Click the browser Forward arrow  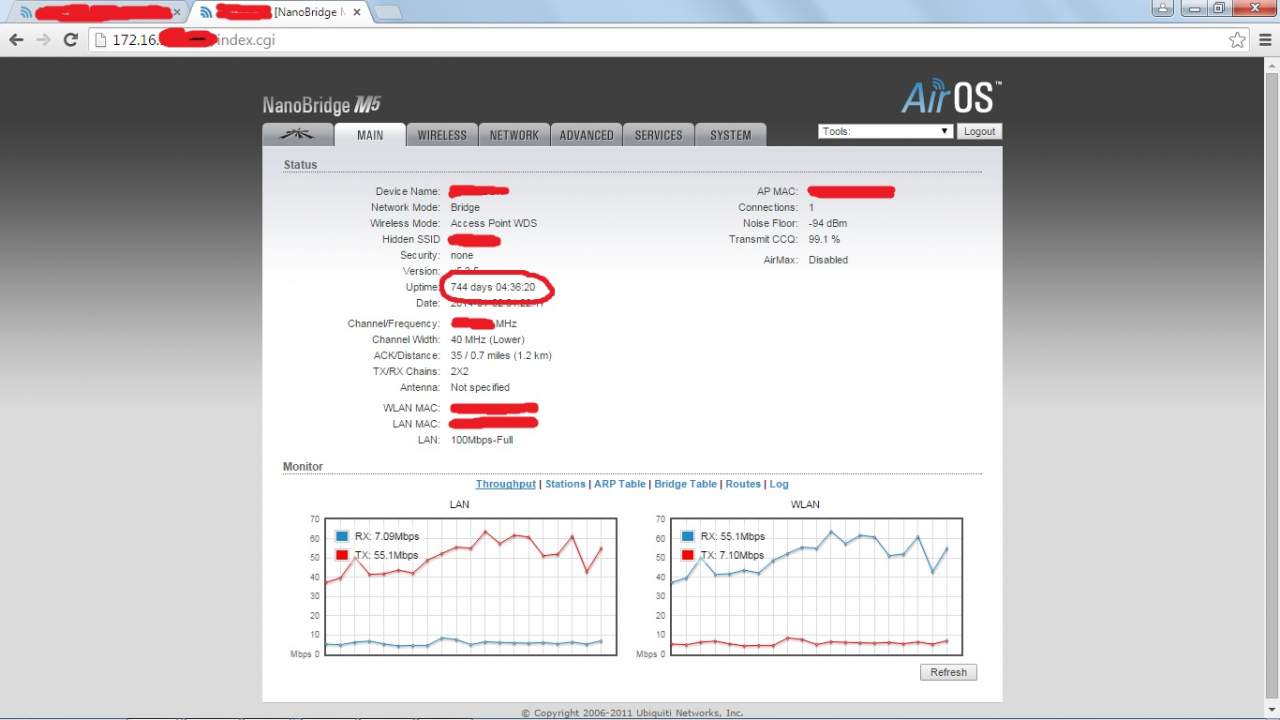click(43, 40)
